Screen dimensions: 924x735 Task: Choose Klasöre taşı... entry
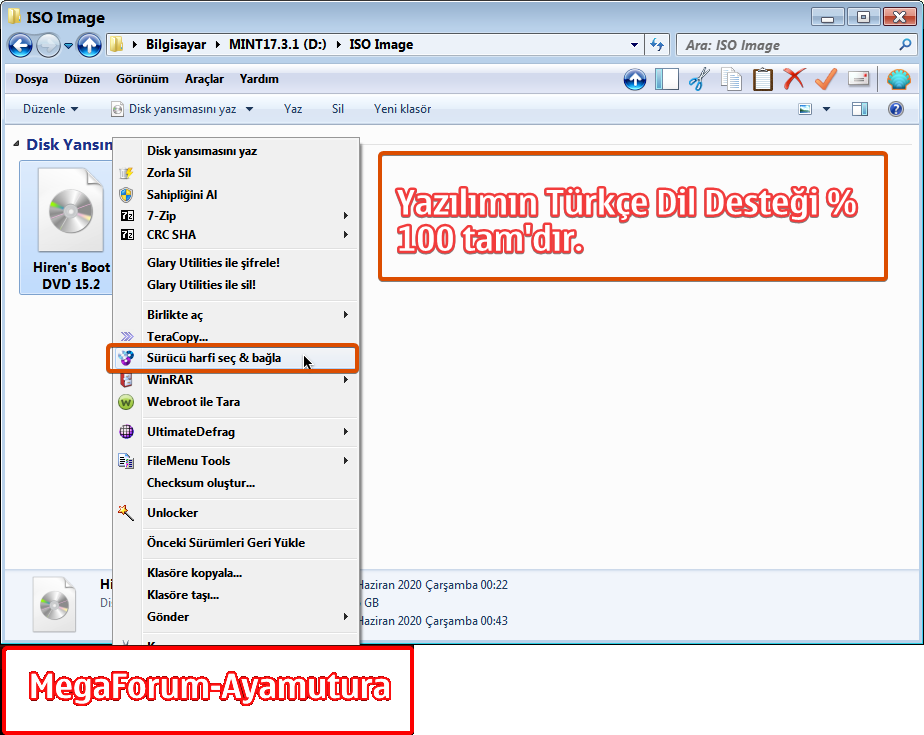point(236,595)
